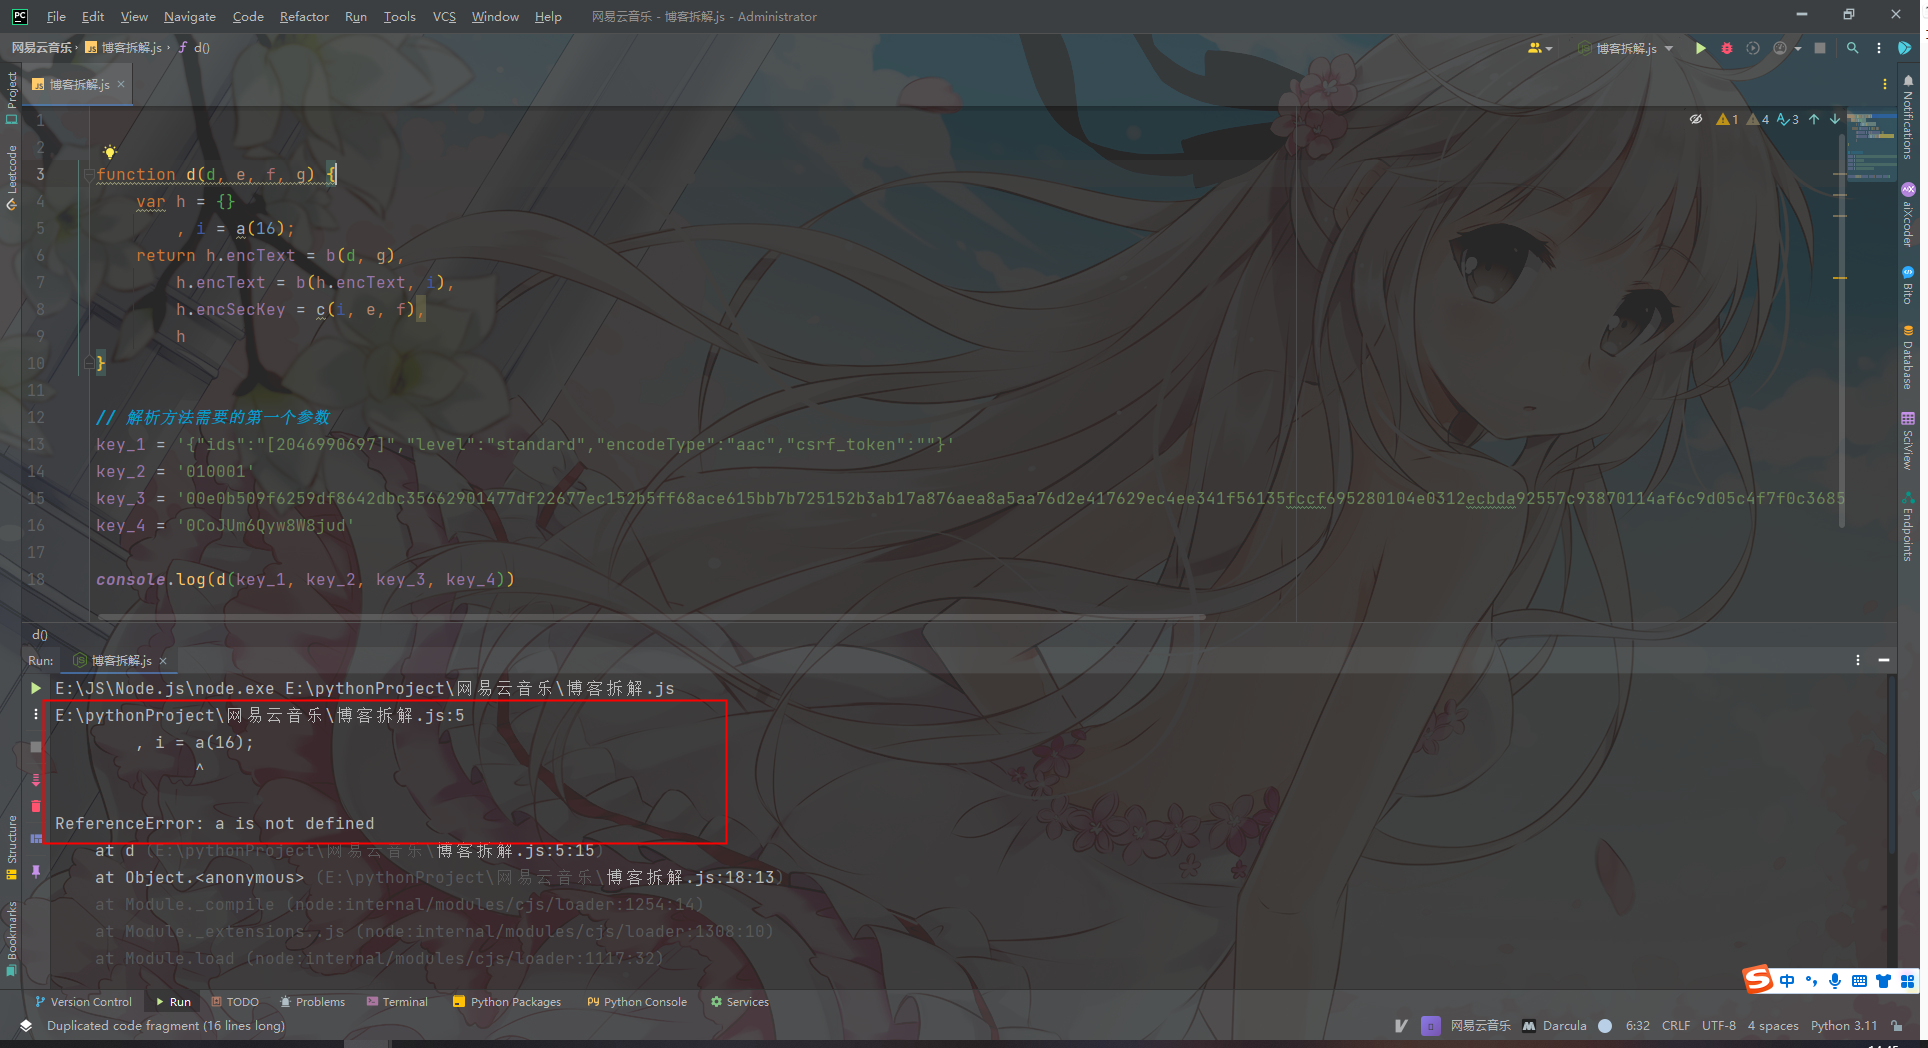Switch to the Terminal tool tab
This screenshot has width=1928, height=1048.
pyautogui.click(x=397, y=1002)
